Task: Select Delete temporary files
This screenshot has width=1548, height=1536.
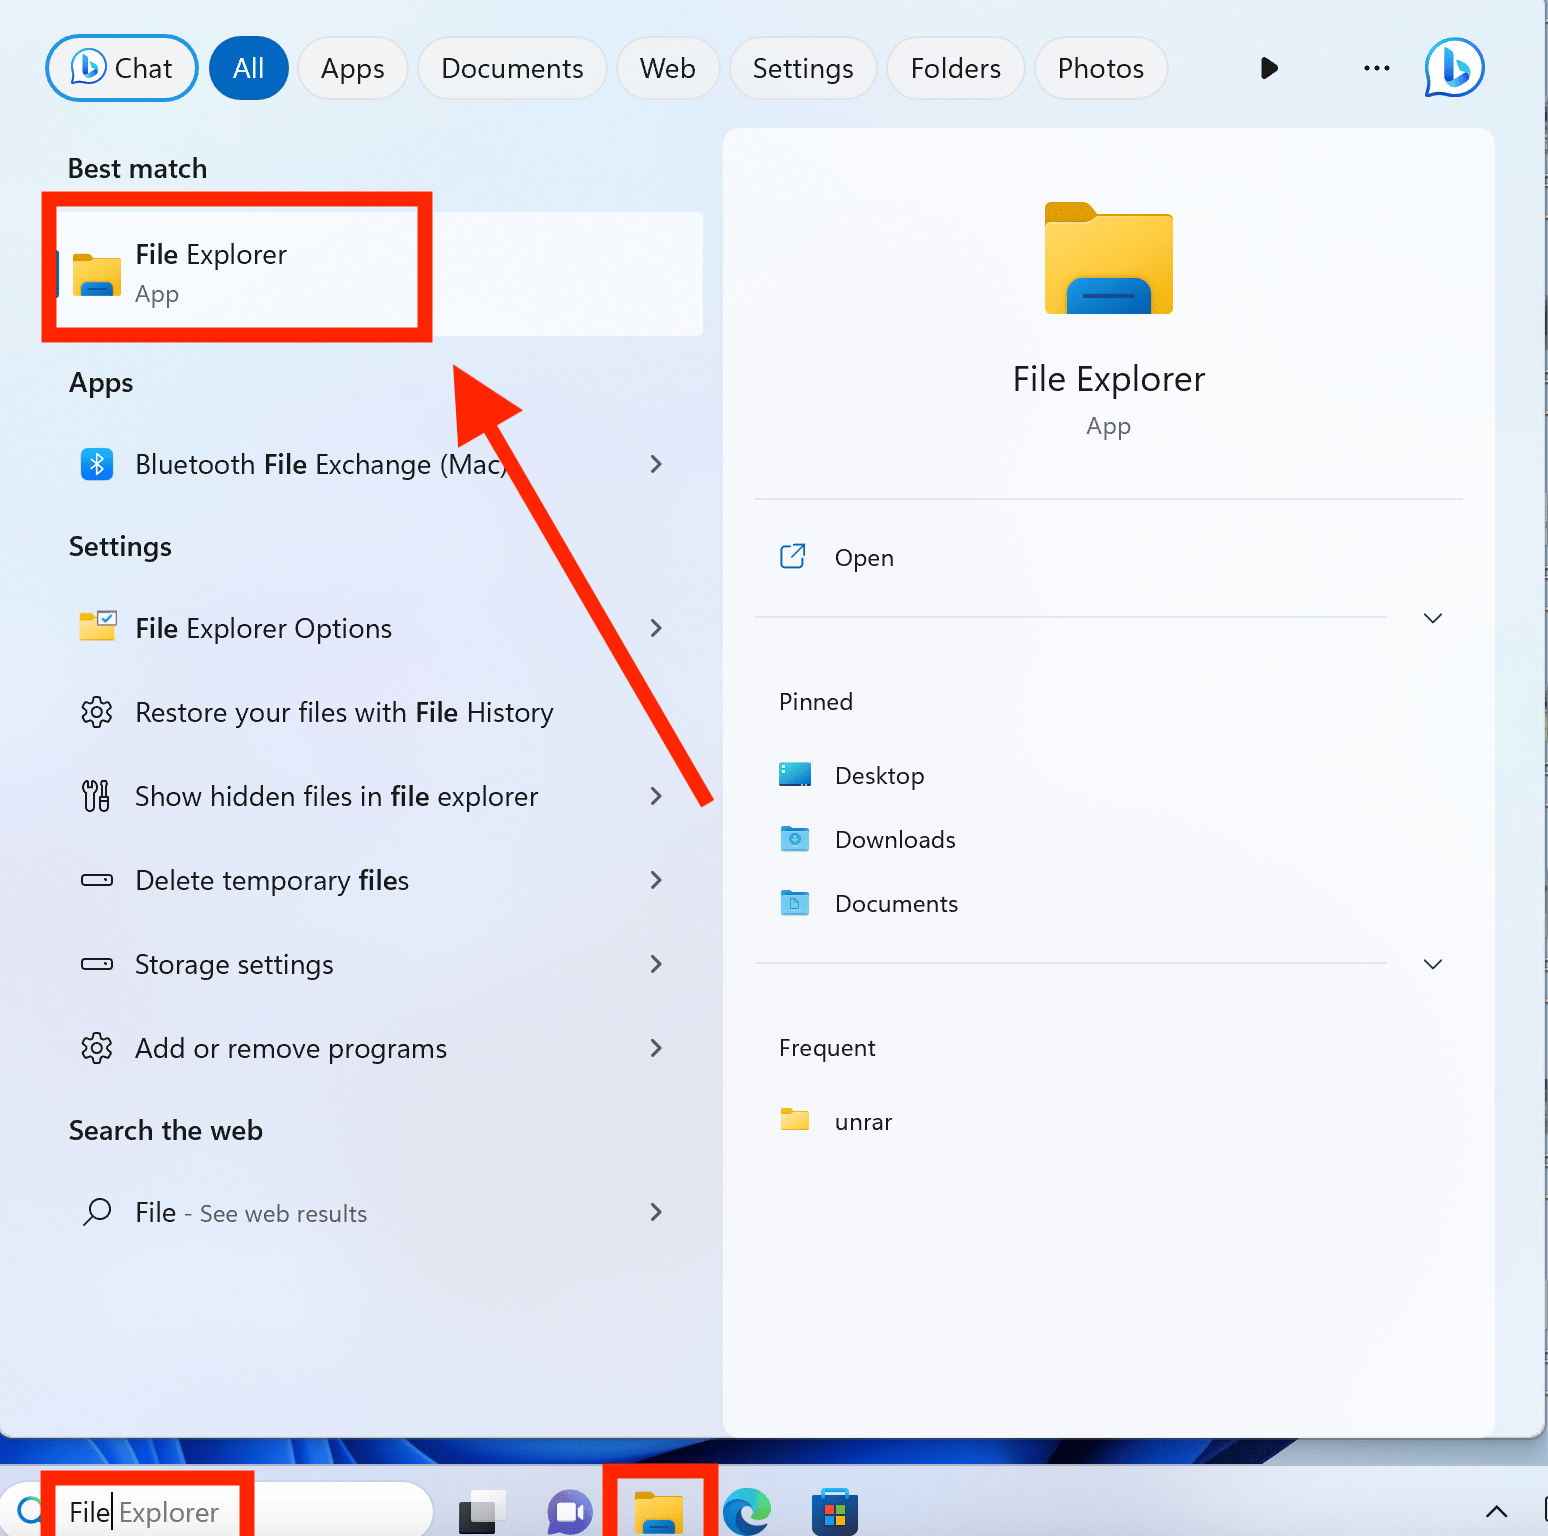Action: pos(271,880)
